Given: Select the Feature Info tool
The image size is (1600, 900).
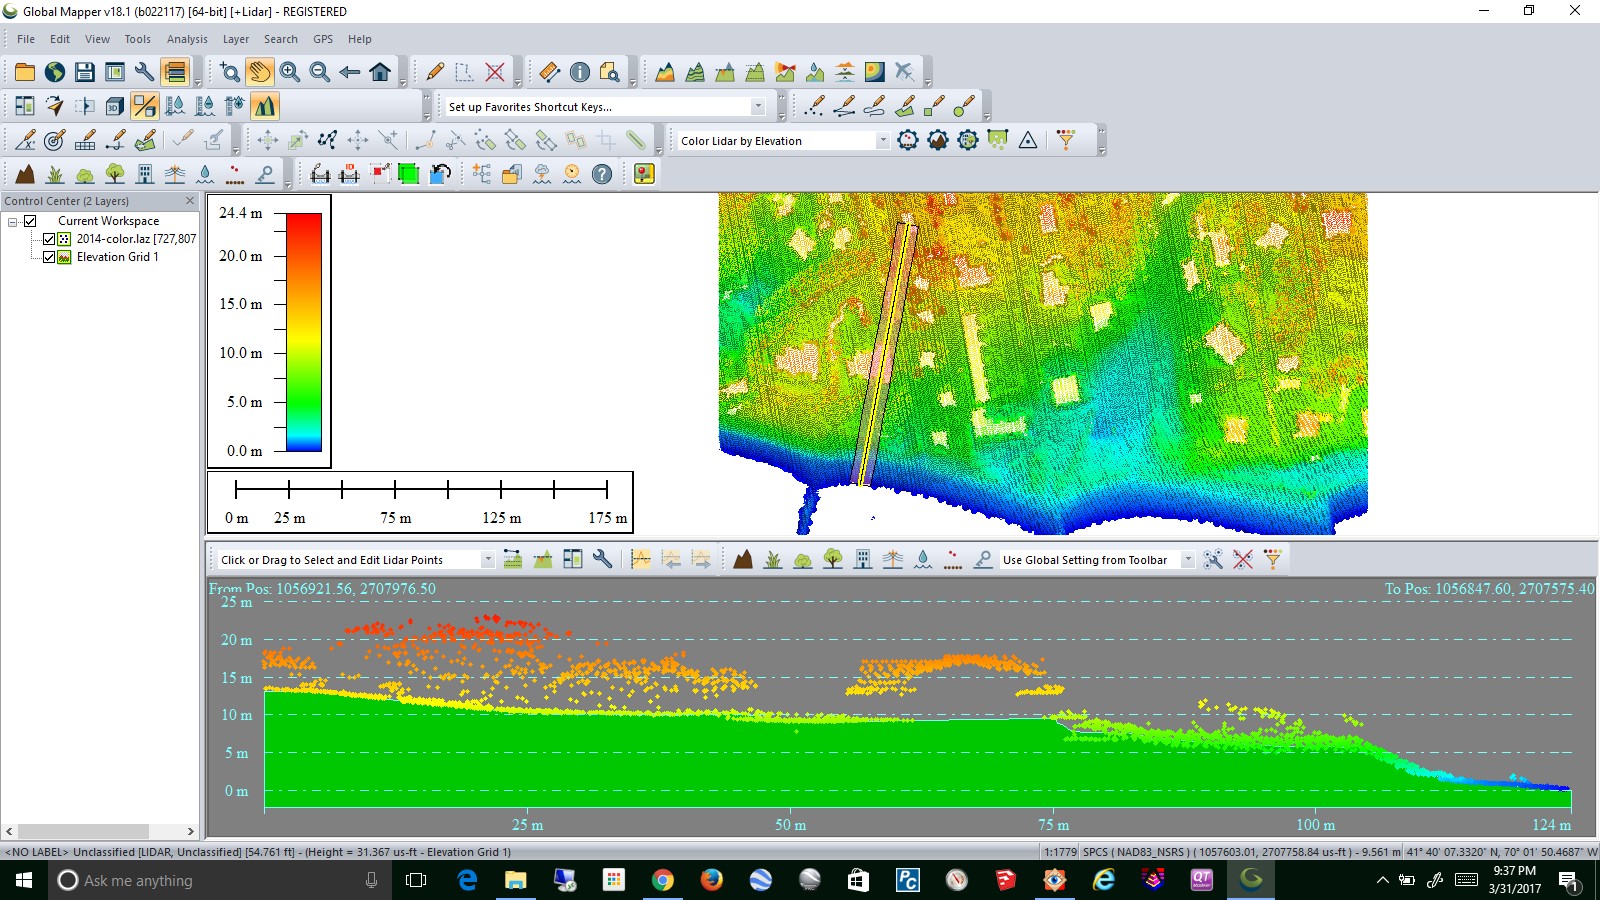Looking at the screenshot, I should coord(579,72).
